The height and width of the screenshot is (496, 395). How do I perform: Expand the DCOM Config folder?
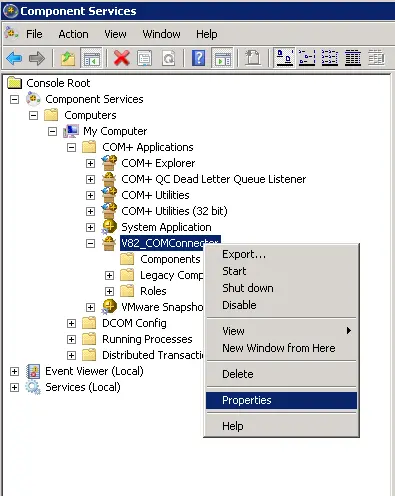point(71,323)
